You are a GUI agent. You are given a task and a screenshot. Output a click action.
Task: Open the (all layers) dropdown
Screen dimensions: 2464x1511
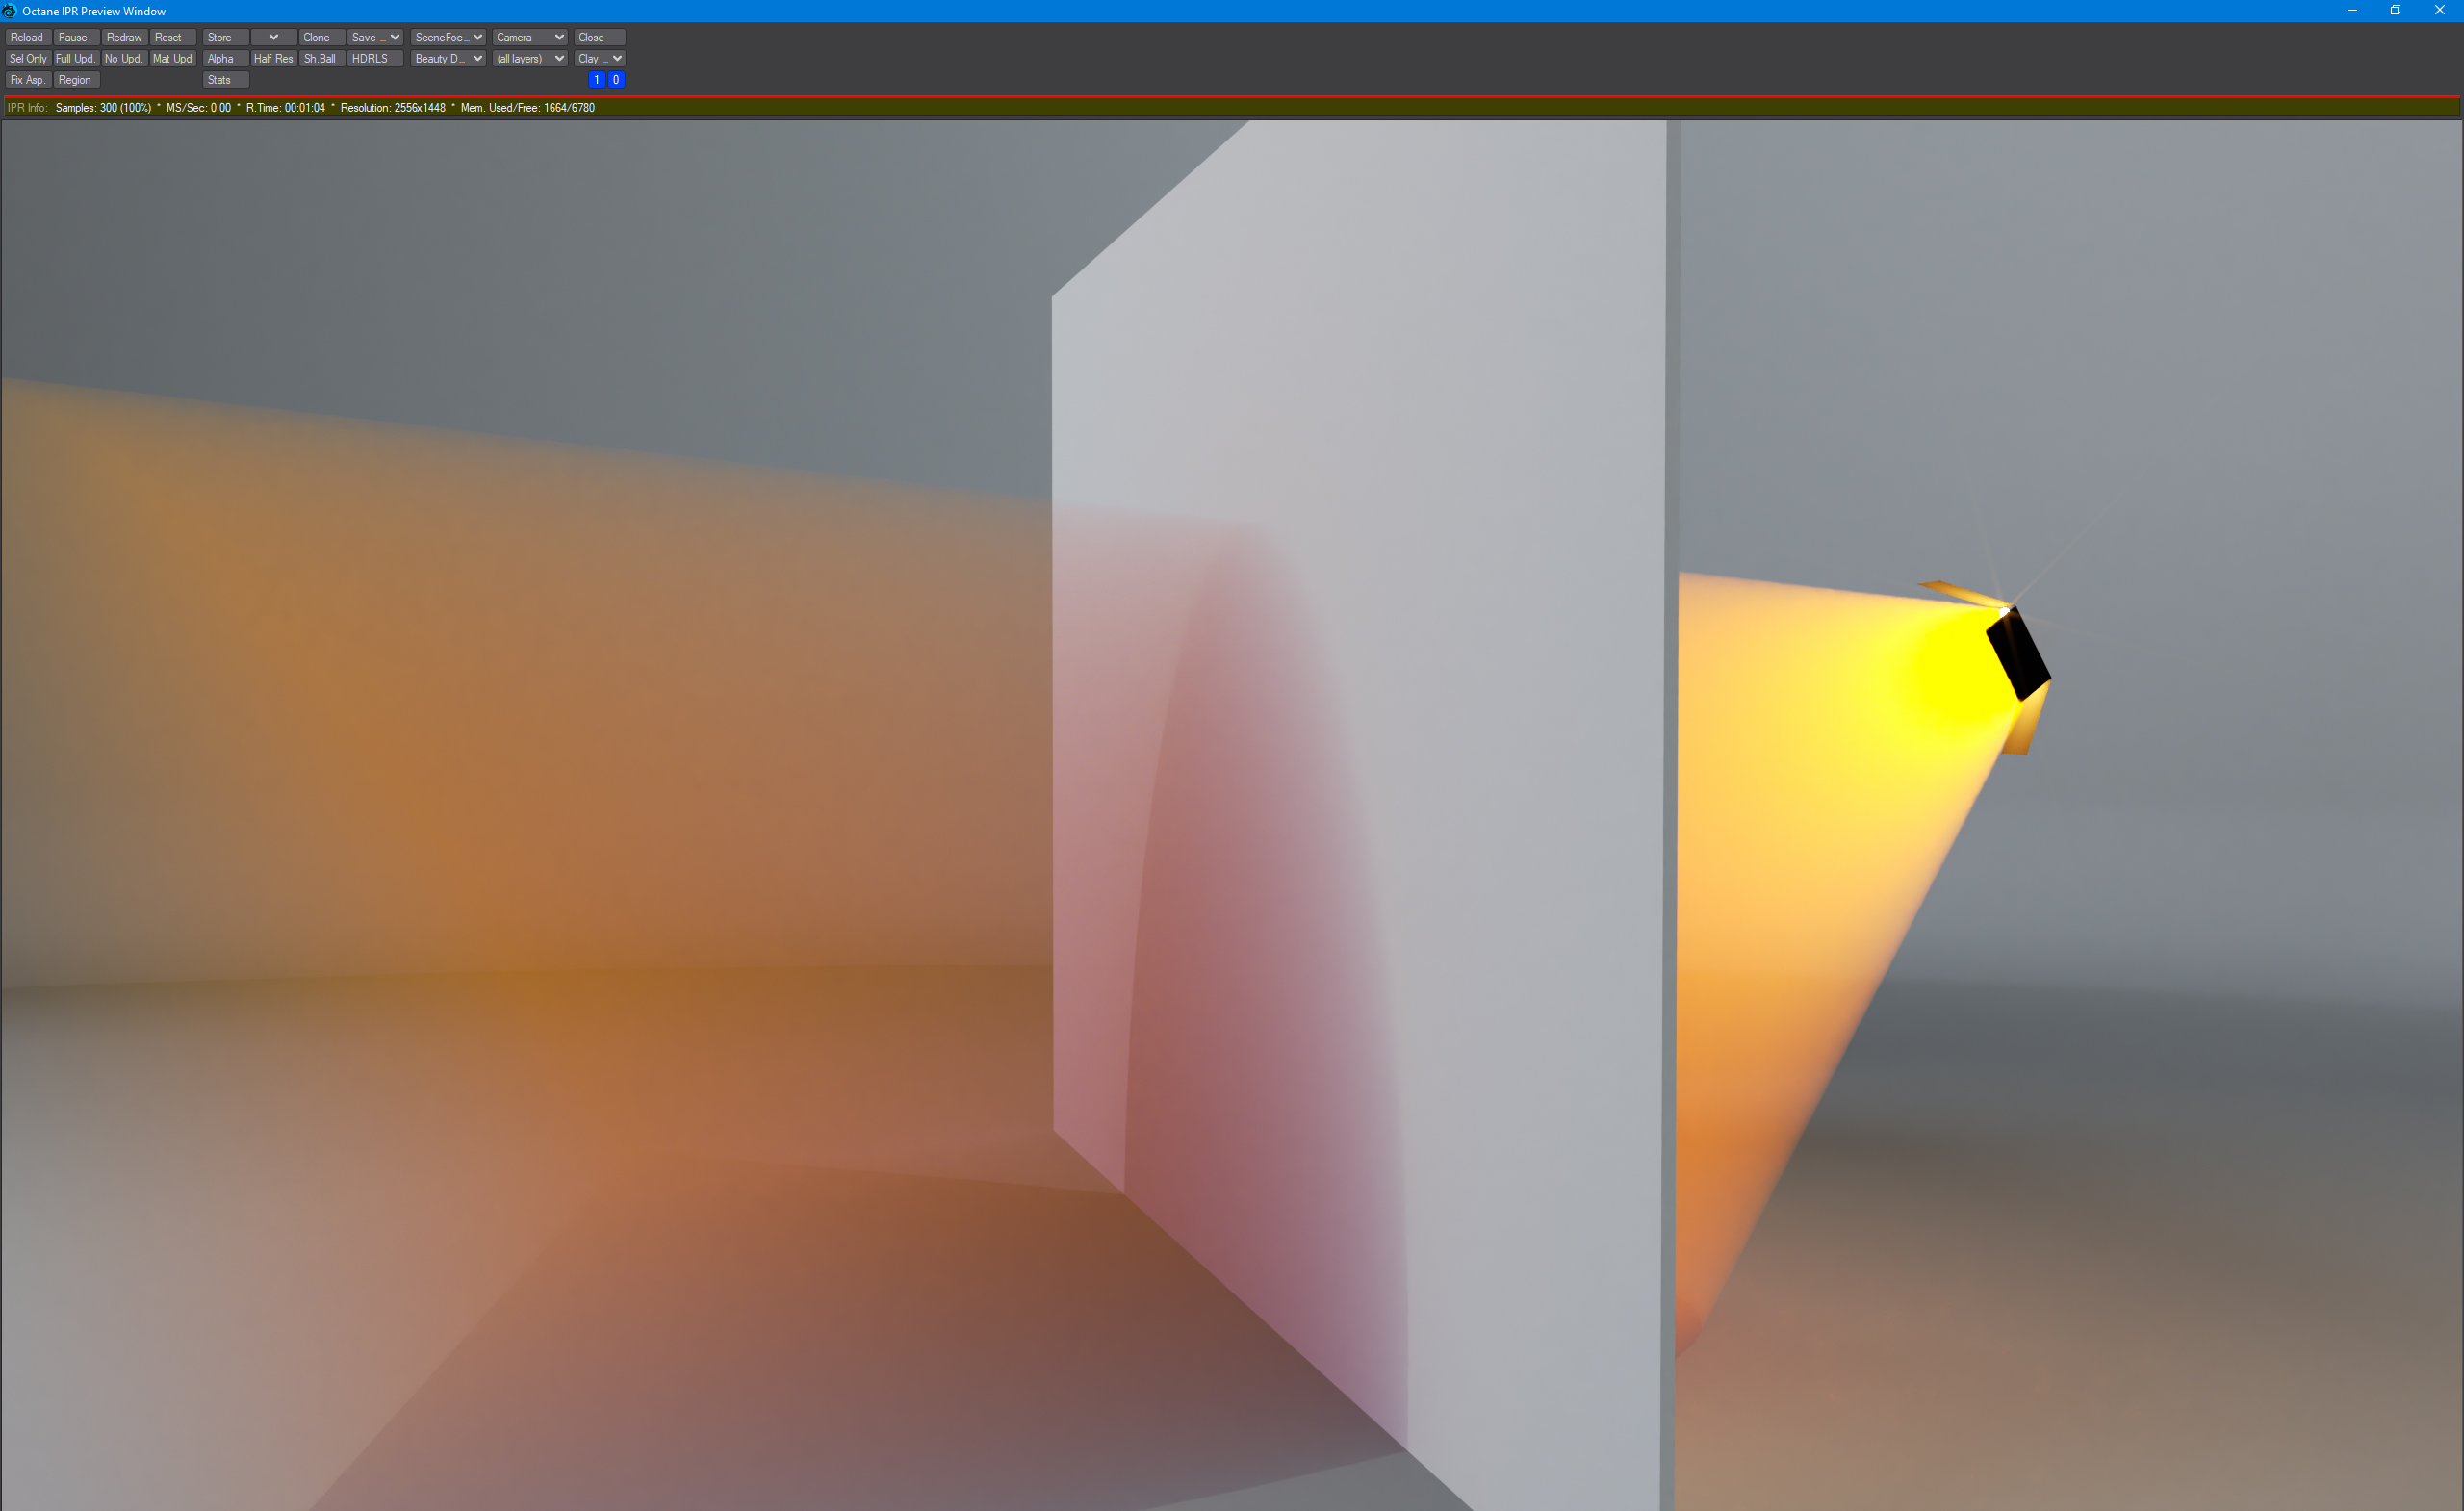coord(530,59)
